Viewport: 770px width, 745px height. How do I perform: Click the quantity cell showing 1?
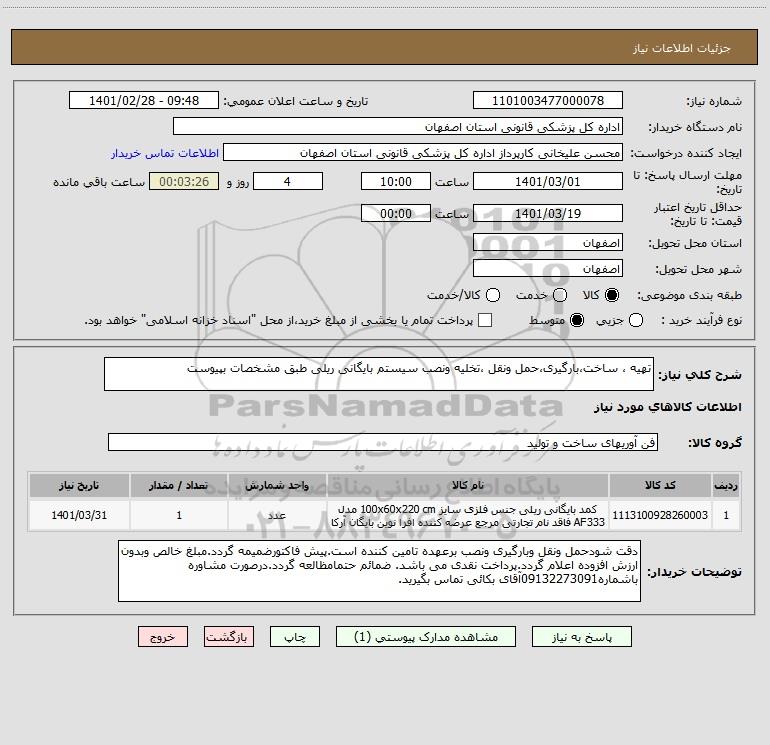tap(179, 515)
